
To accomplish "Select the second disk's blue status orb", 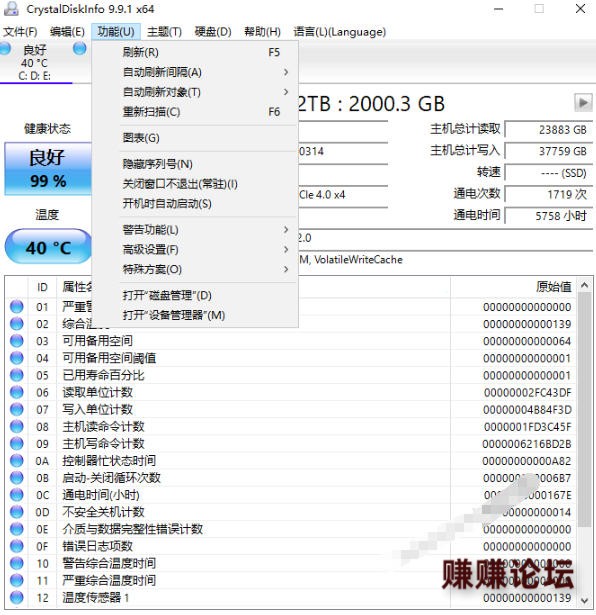I will point(80,49).
